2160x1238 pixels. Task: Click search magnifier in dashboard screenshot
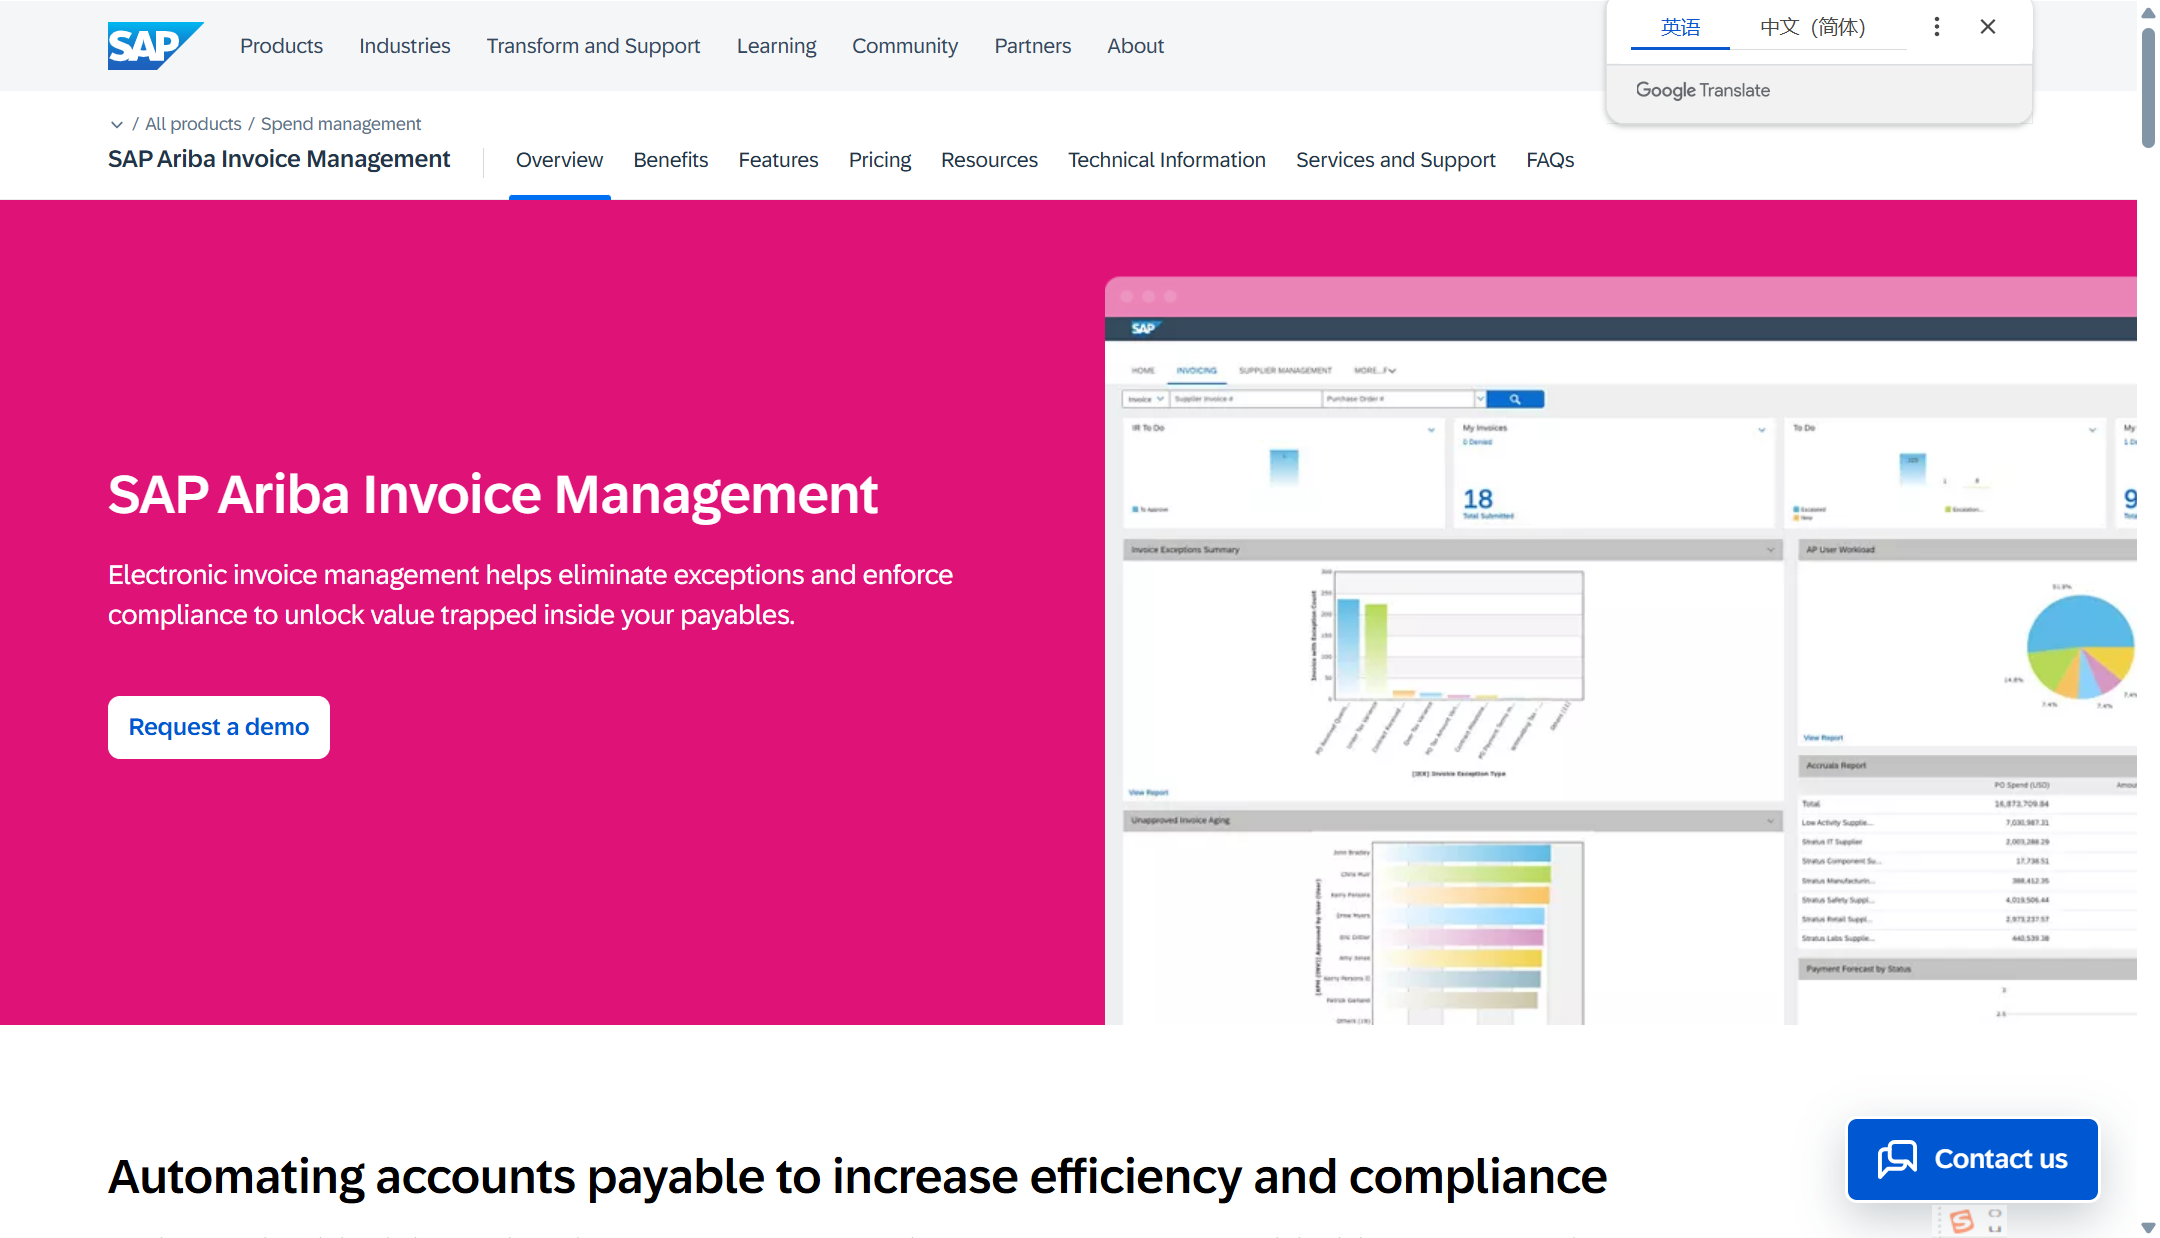[1515, 399]
